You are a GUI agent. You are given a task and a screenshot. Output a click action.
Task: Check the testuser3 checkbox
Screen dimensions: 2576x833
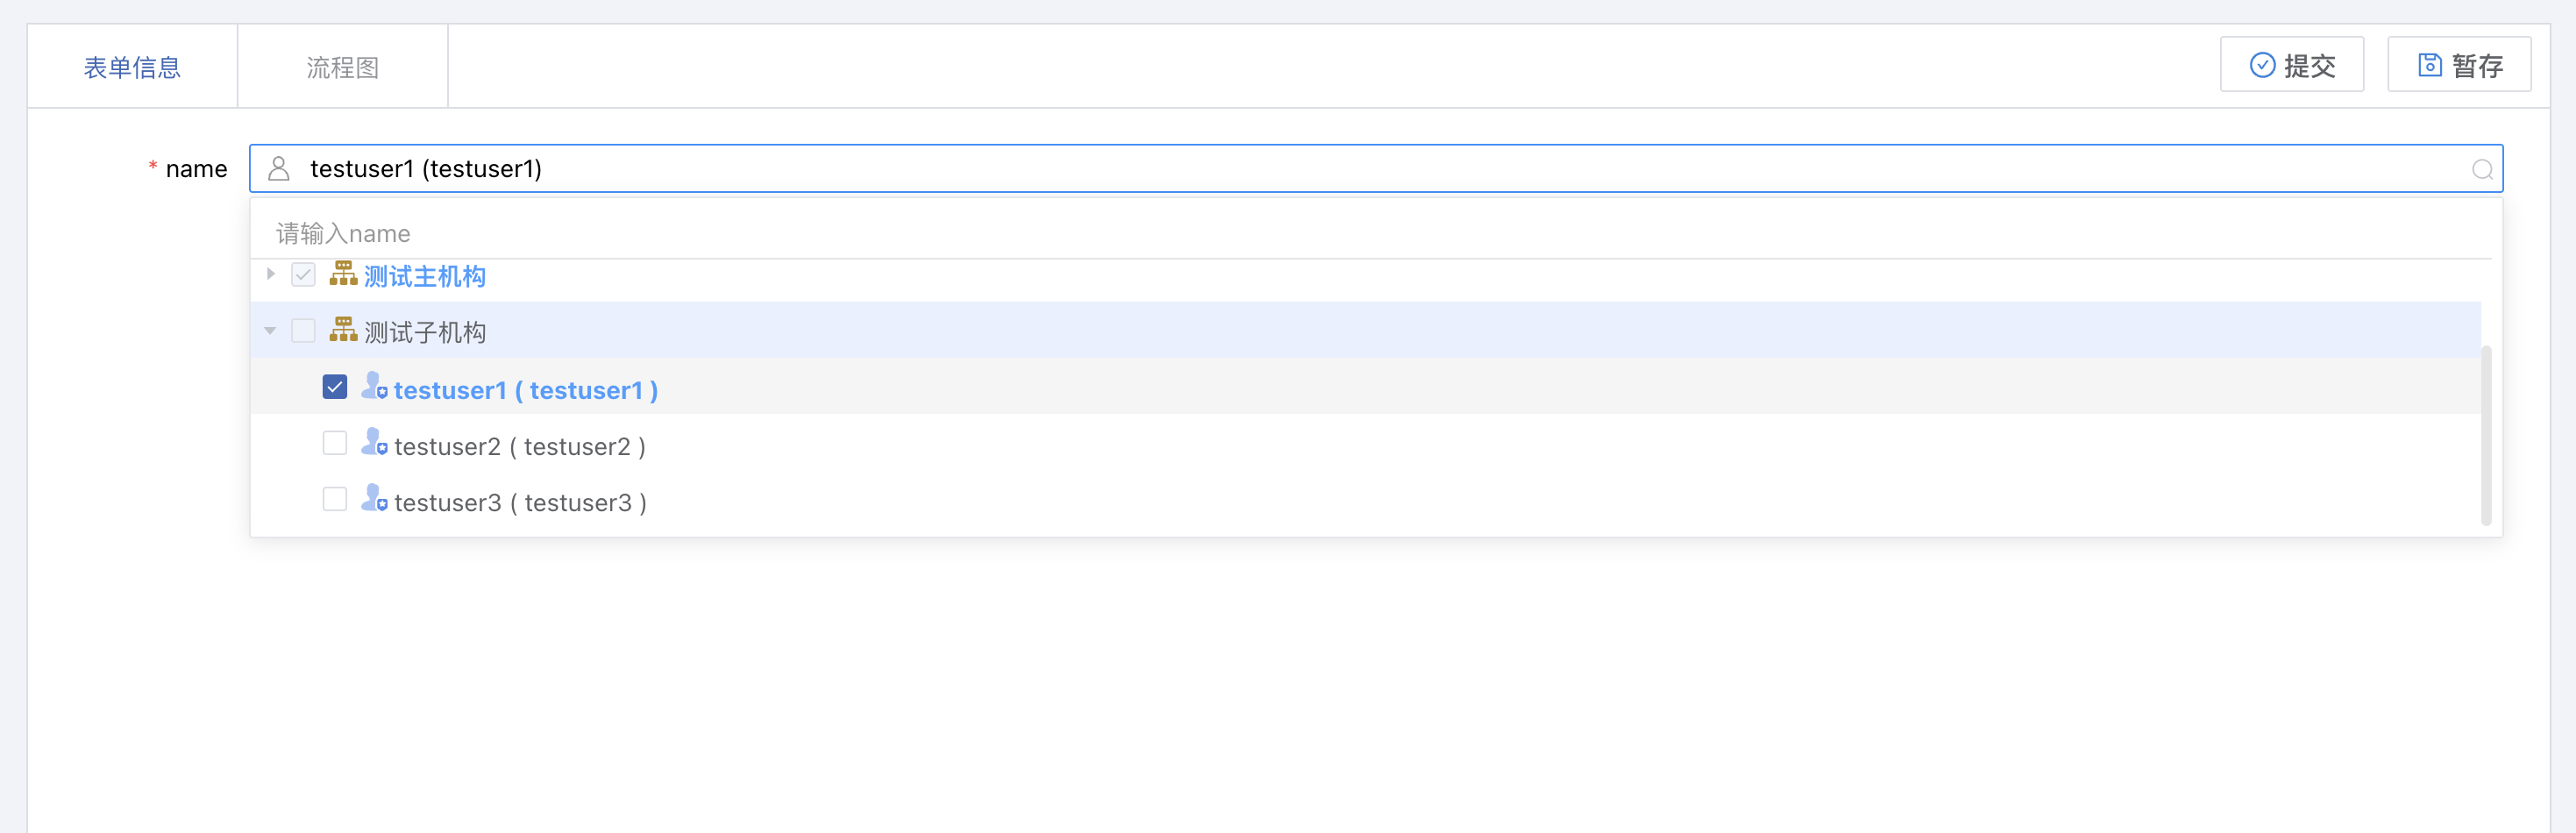point(335,499)
